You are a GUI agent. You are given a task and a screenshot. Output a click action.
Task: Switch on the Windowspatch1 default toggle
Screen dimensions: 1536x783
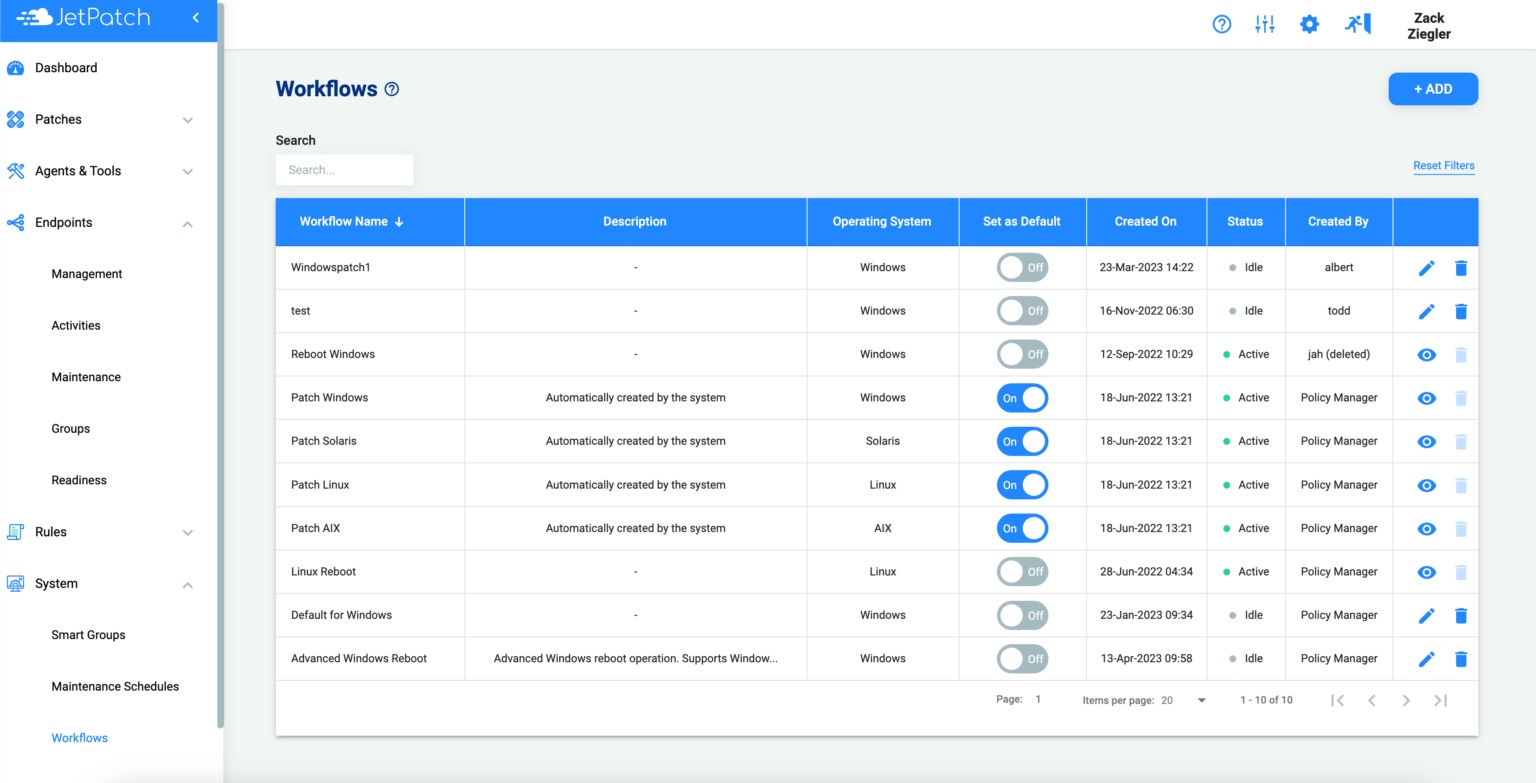pyautogui.click(x=1022, y=267)
